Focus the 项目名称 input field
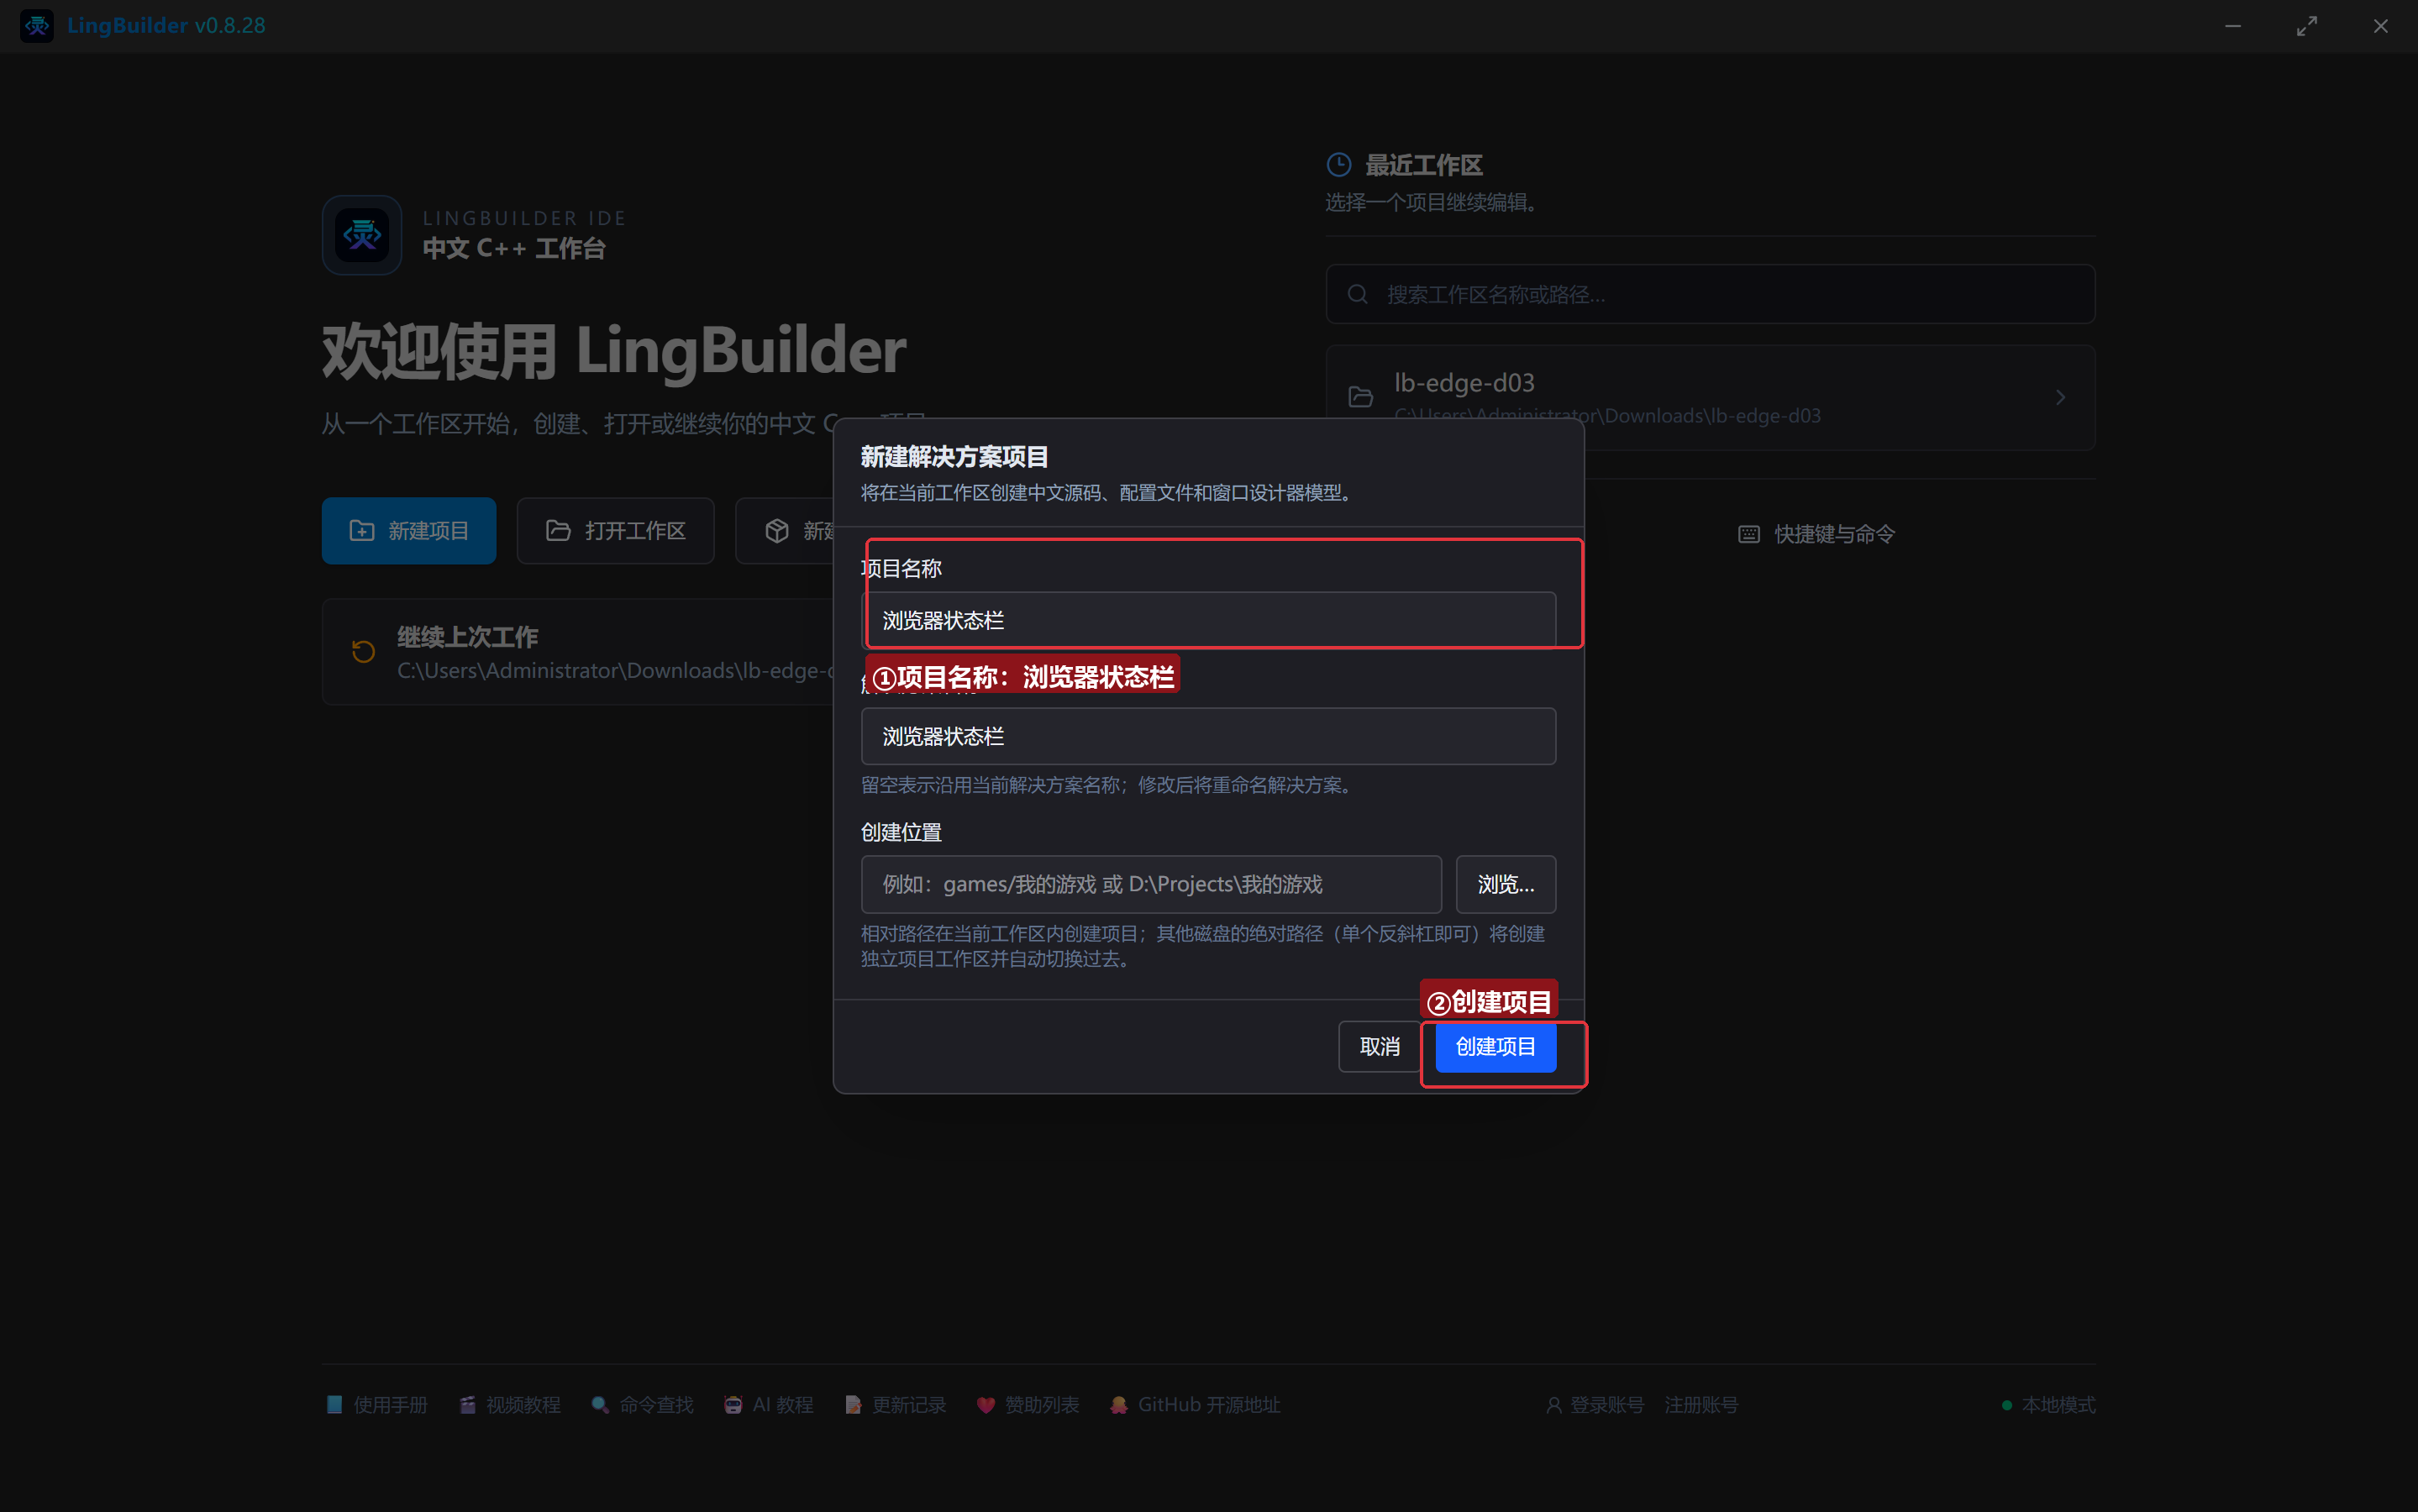Image resolution: width=2418 pixels, height=1512 pixels. click(1208, 620)
